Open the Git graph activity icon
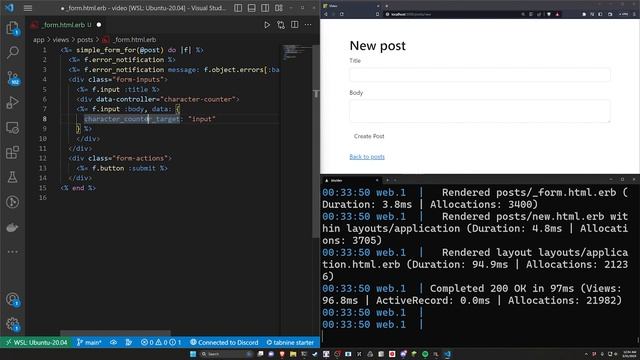640x360 pixels. pos(13,202)
